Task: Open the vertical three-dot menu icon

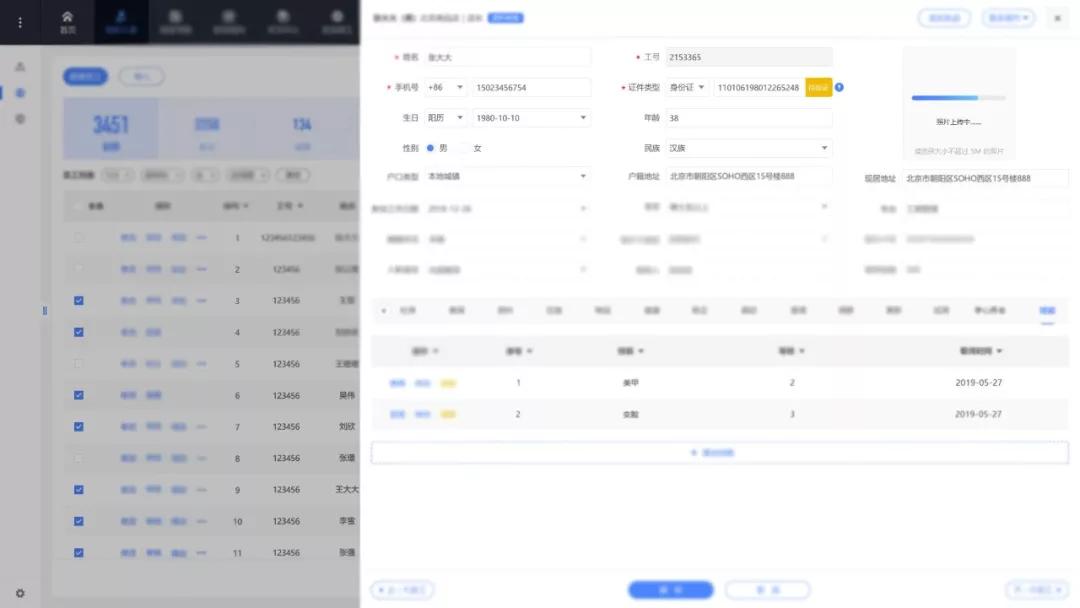Action: (x=20, y=23)
